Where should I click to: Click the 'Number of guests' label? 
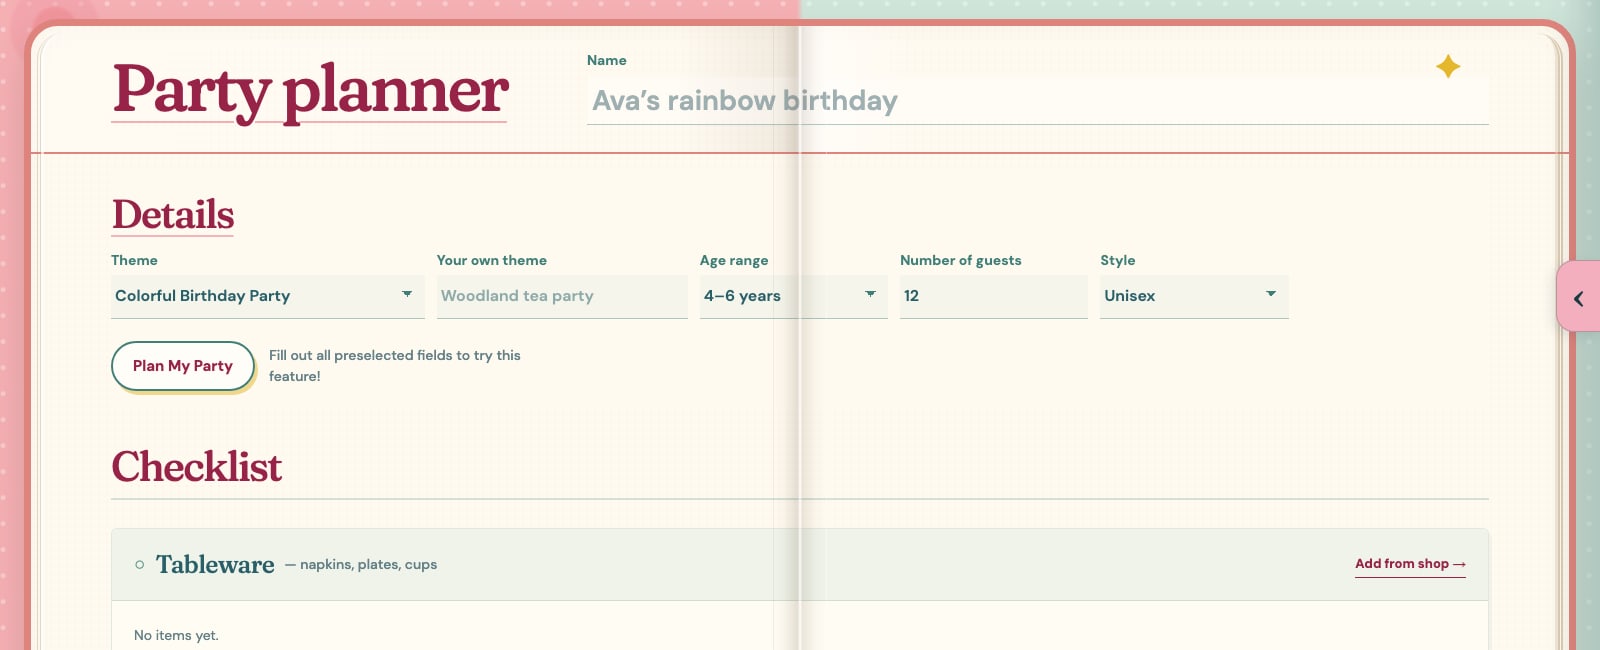point(960,260)
